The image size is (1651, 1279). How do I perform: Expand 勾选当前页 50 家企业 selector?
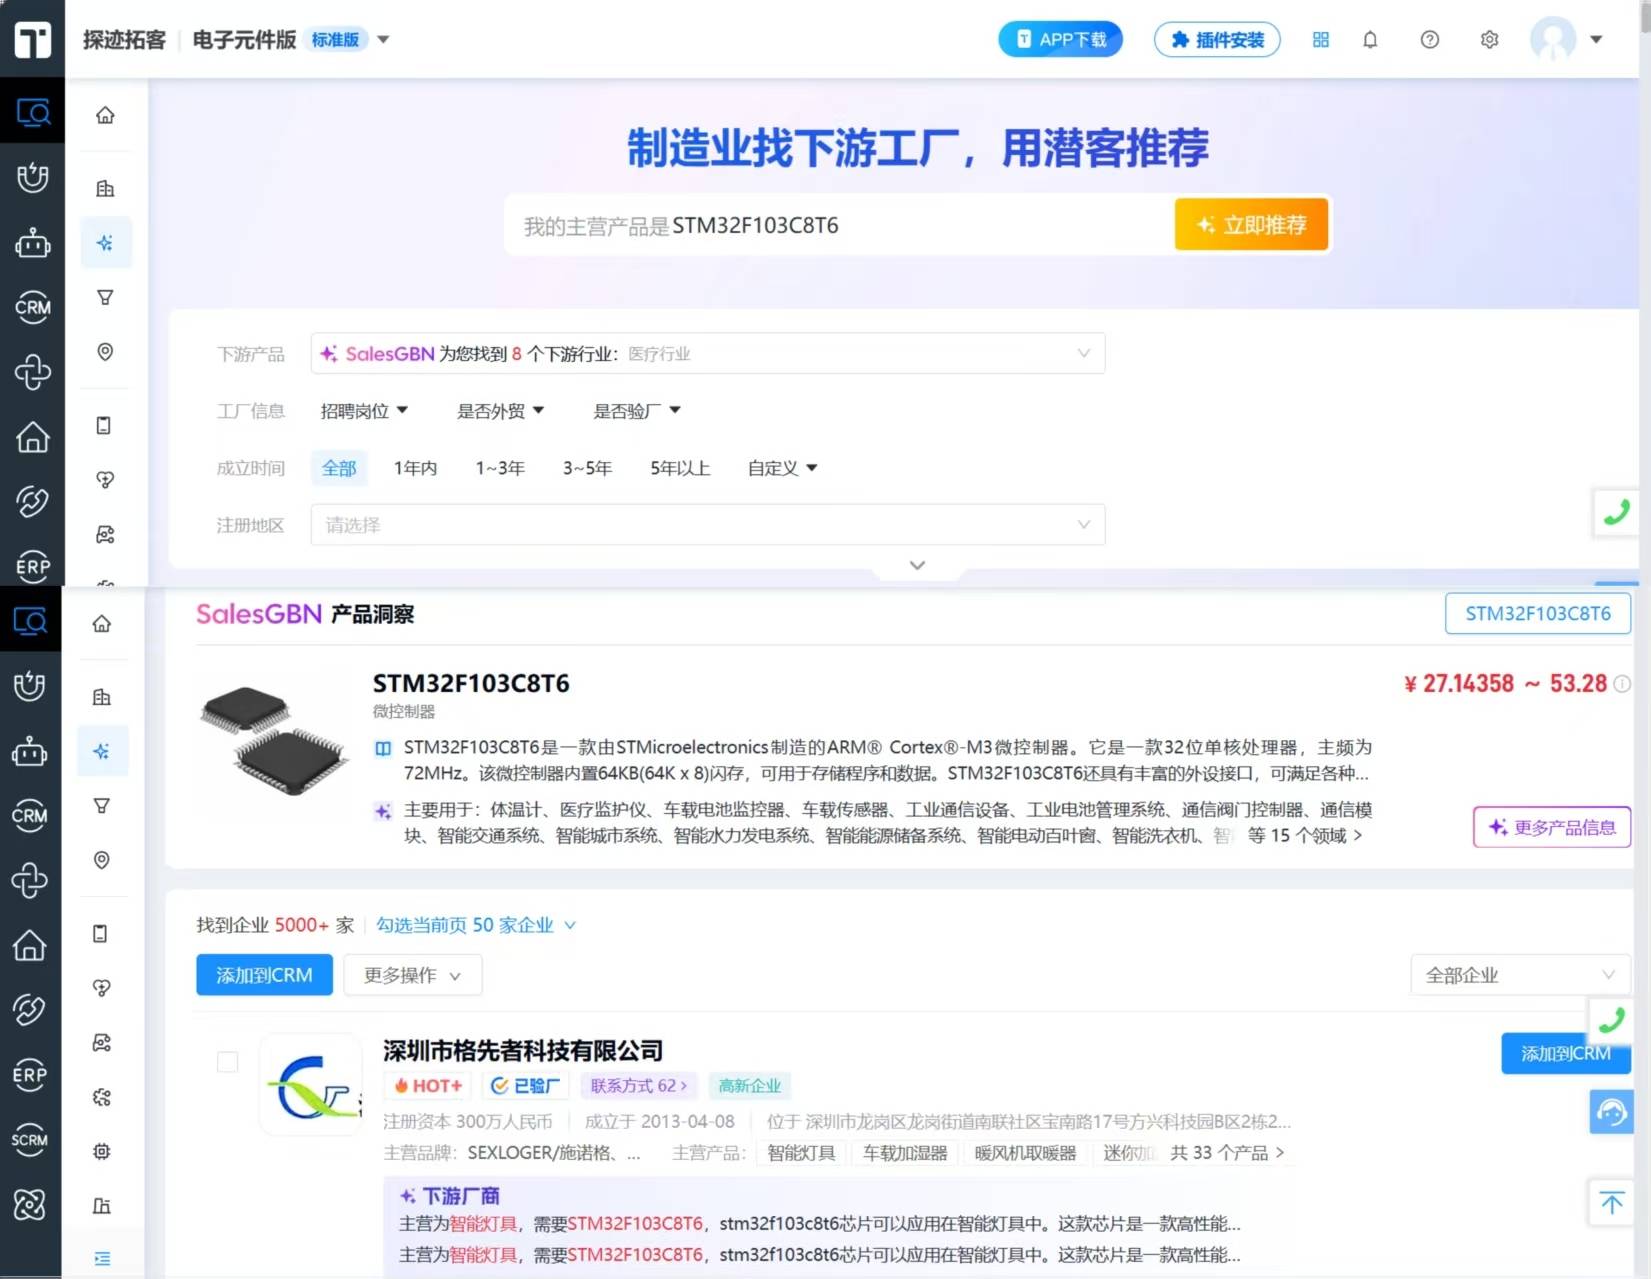point(476,925)
